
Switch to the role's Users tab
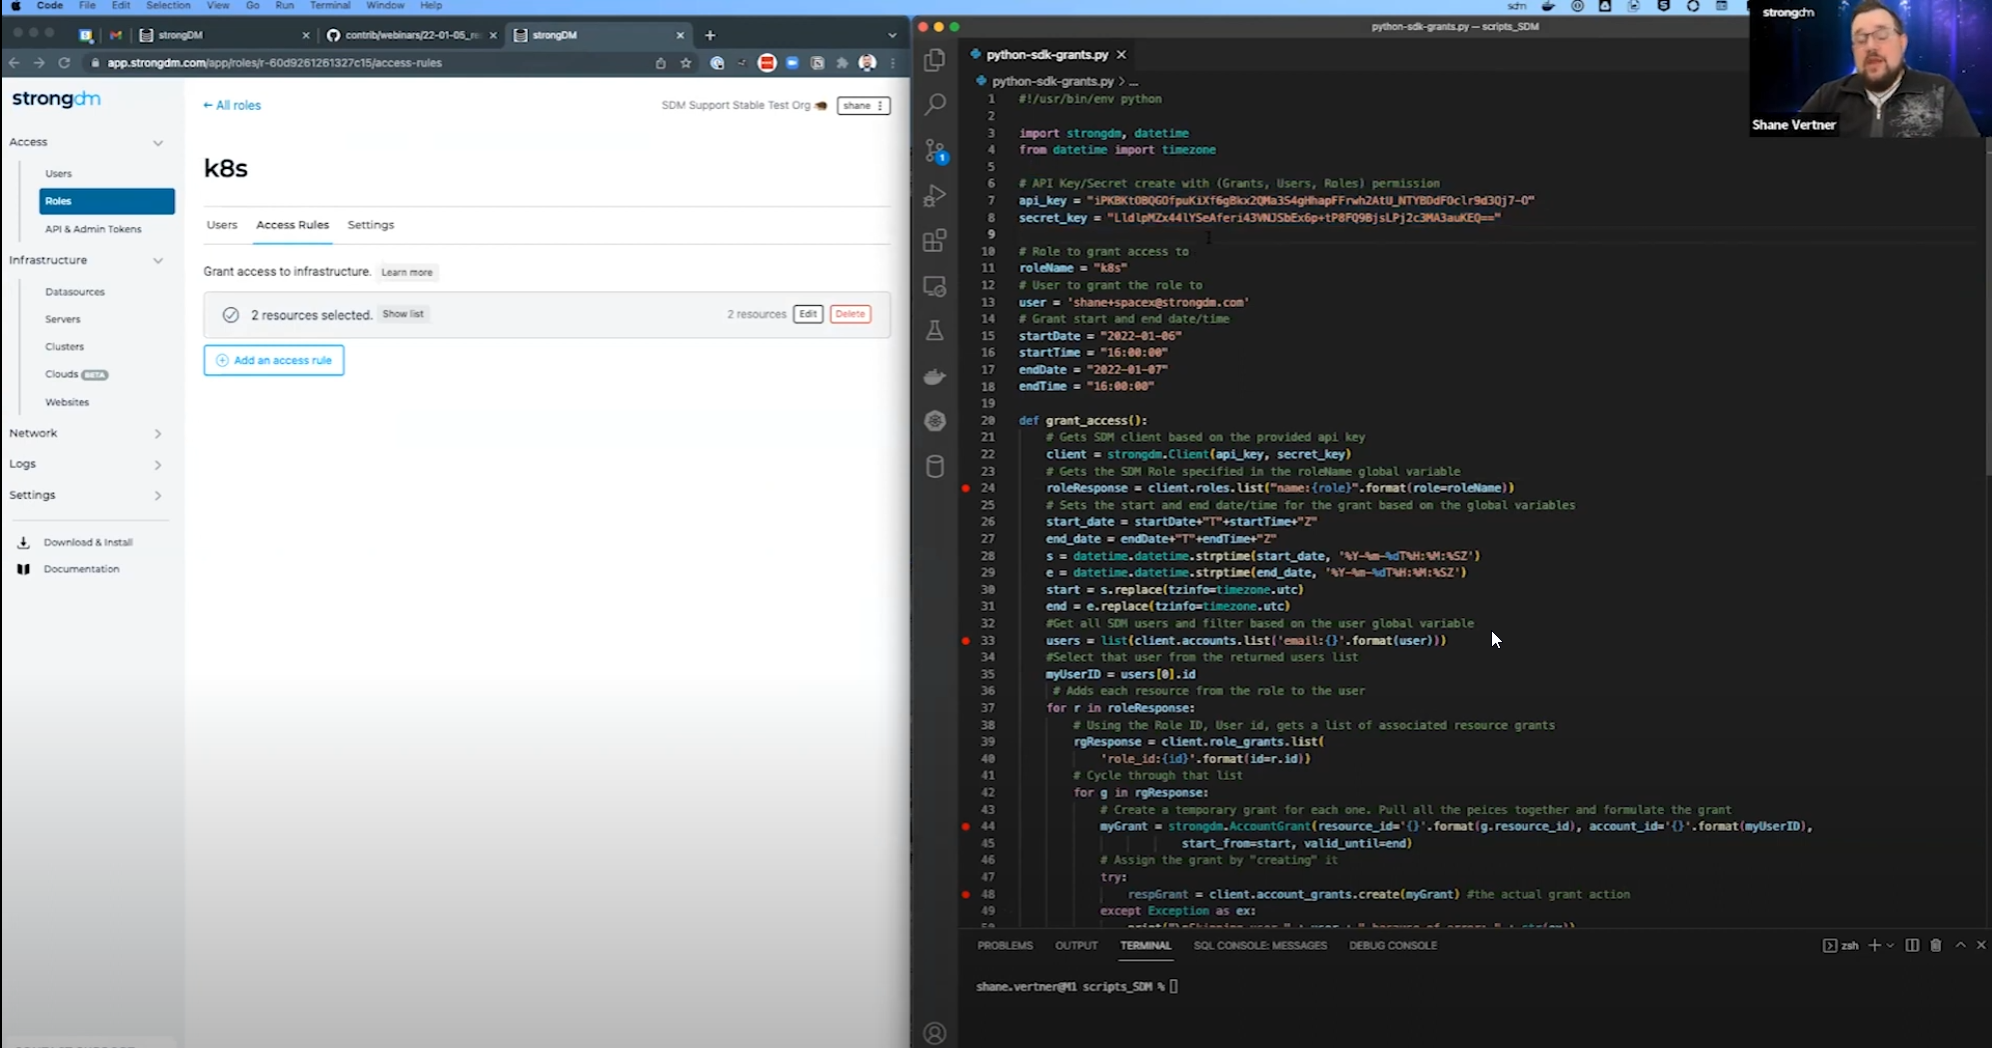(222, 225)
